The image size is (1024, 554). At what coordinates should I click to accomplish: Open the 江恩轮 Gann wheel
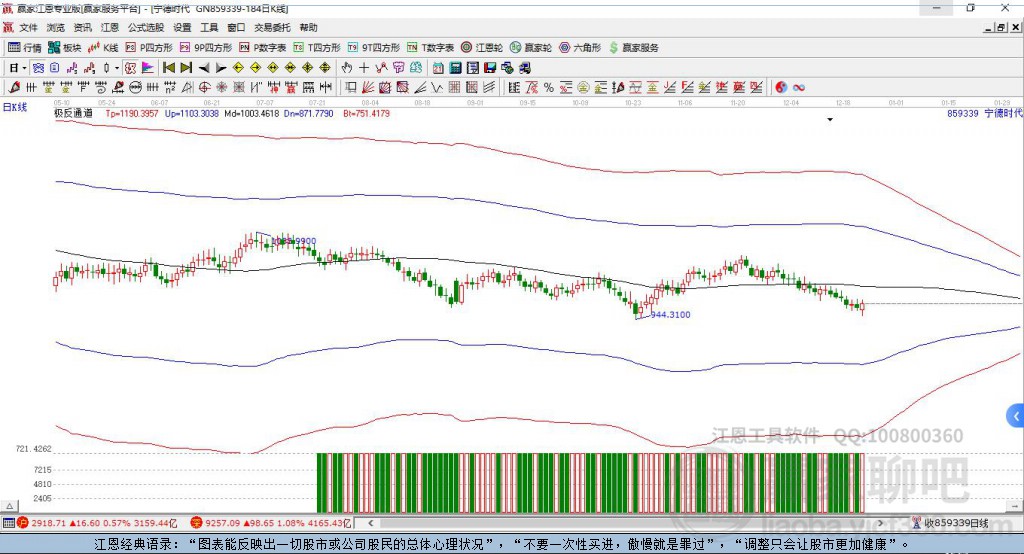[482, 48]
